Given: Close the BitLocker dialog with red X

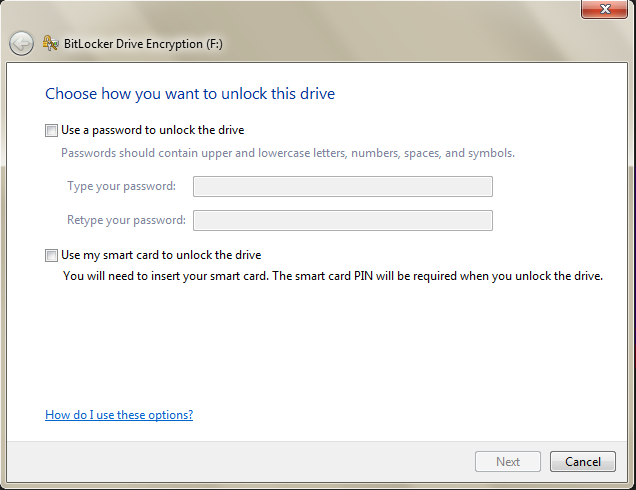Looking at the screenshot, I should point(604,9).
